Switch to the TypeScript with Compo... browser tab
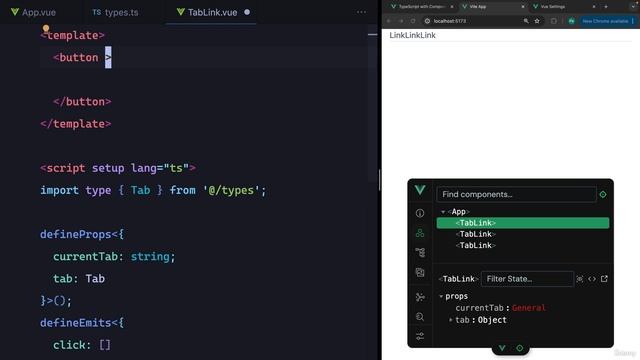640x360 pixels. point(421,7)
